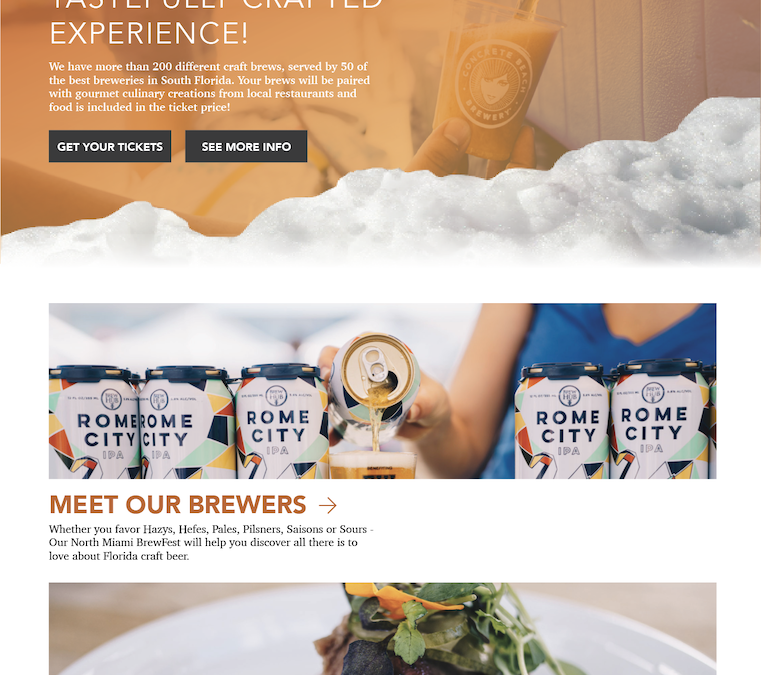The image size is (761, 675).
Task: Click the GET YOUR TICKETS button
Action: click(x=110, y=146)
